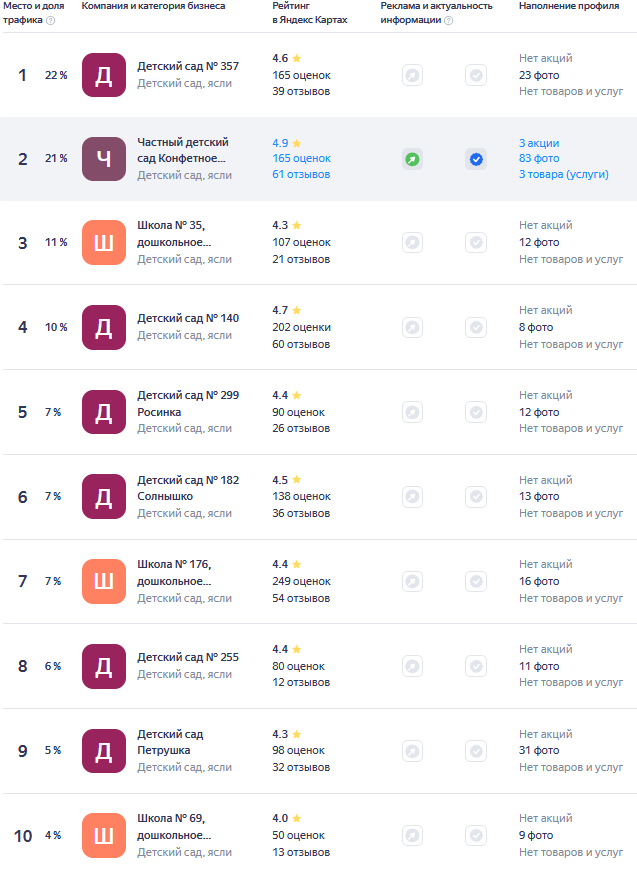This screenshot has width=637, height=875.
Task: Select the company name Детский сад № 255
Action: [x=188, y=657]
